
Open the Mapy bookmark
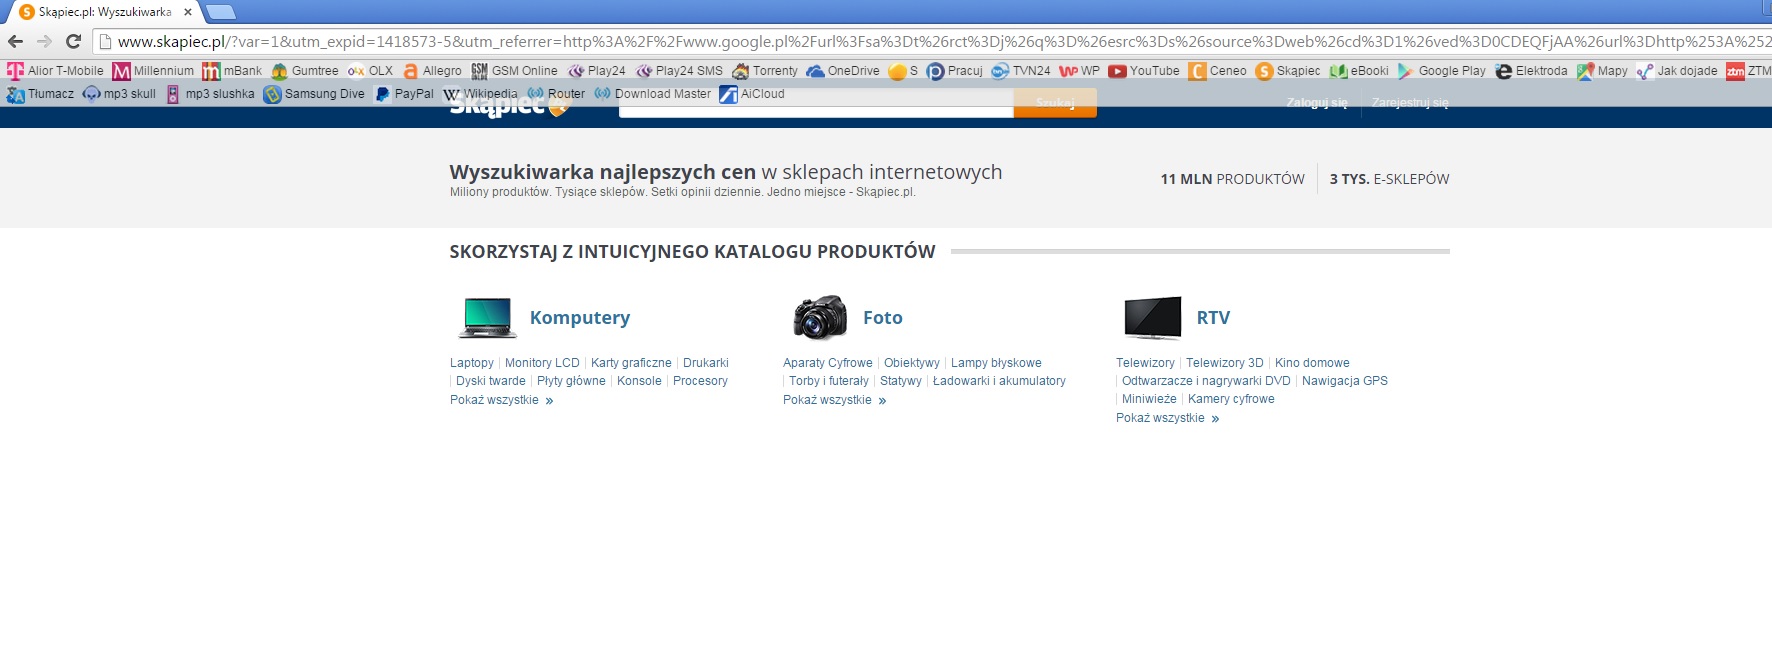1602,71
